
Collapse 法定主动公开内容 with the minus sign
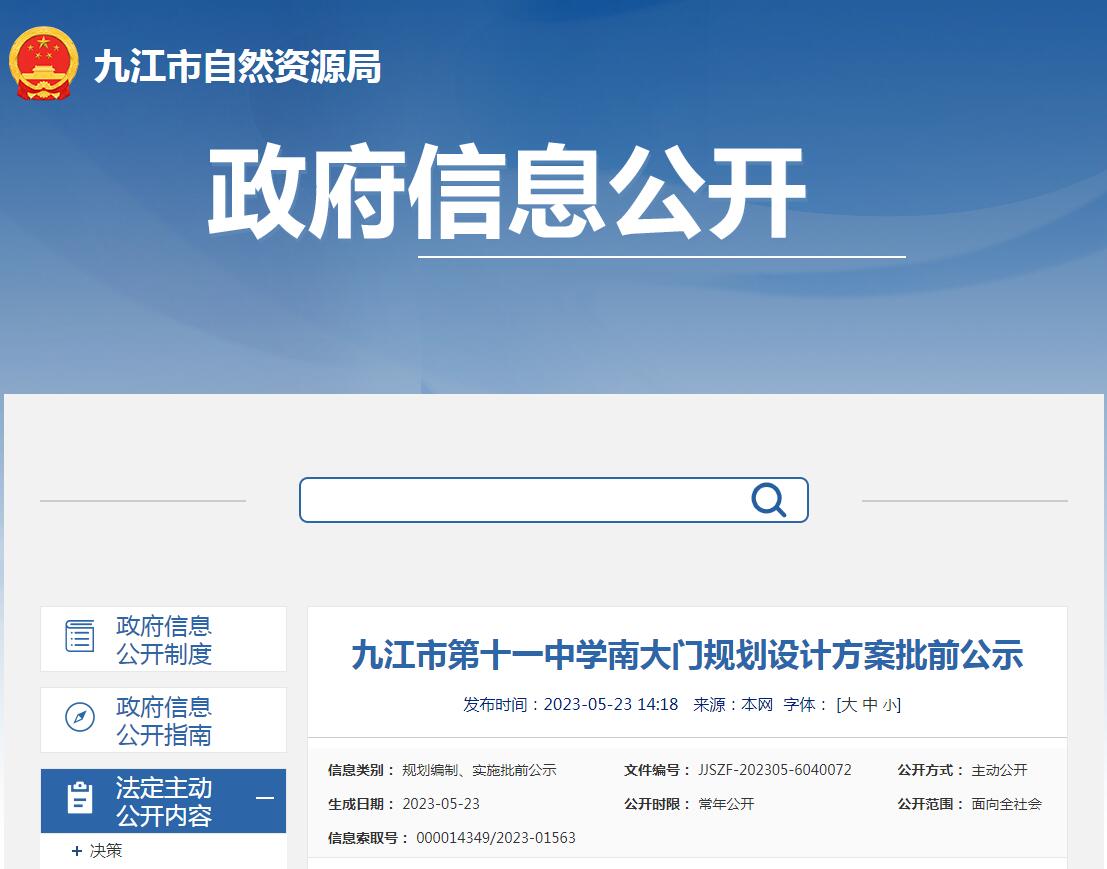pyautogui.click(x=265, y=798)
